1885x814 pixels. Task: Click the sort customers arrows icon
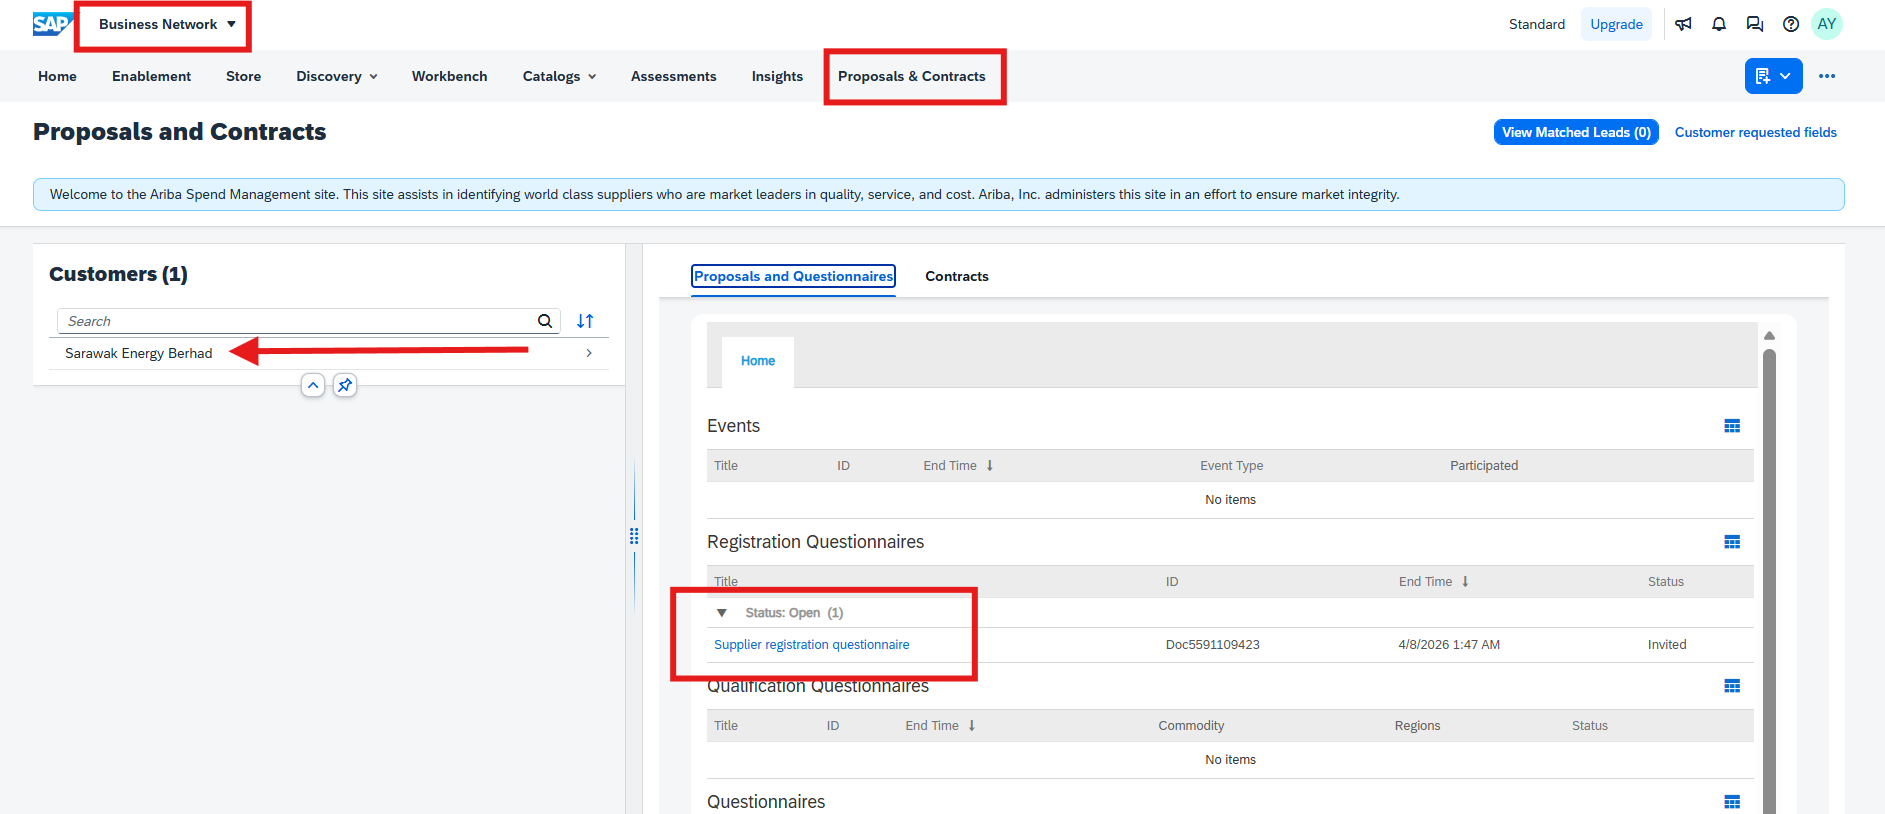tap(585, 321)
